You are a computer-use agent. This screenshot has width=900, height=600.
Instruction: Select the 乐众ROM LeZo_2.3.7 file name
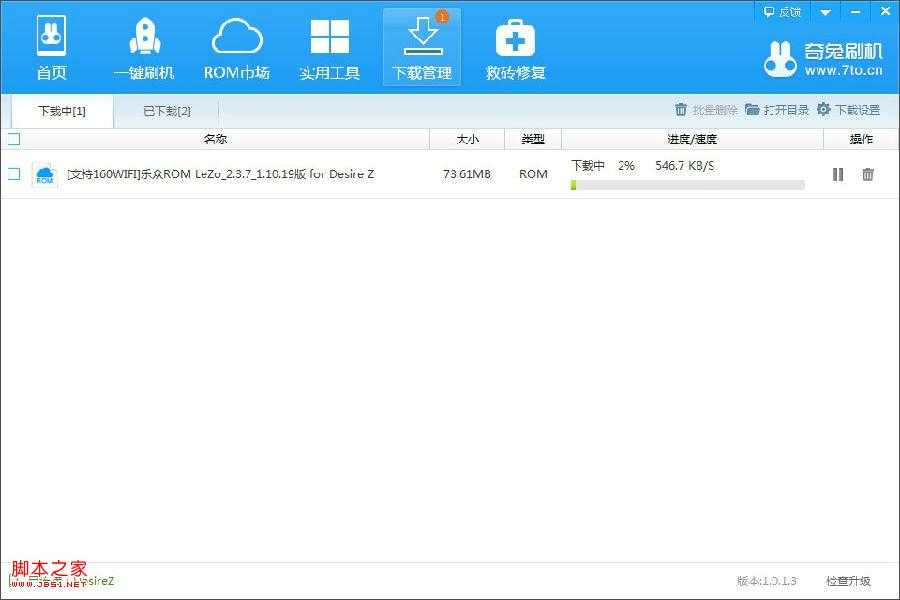coord(221,174)
